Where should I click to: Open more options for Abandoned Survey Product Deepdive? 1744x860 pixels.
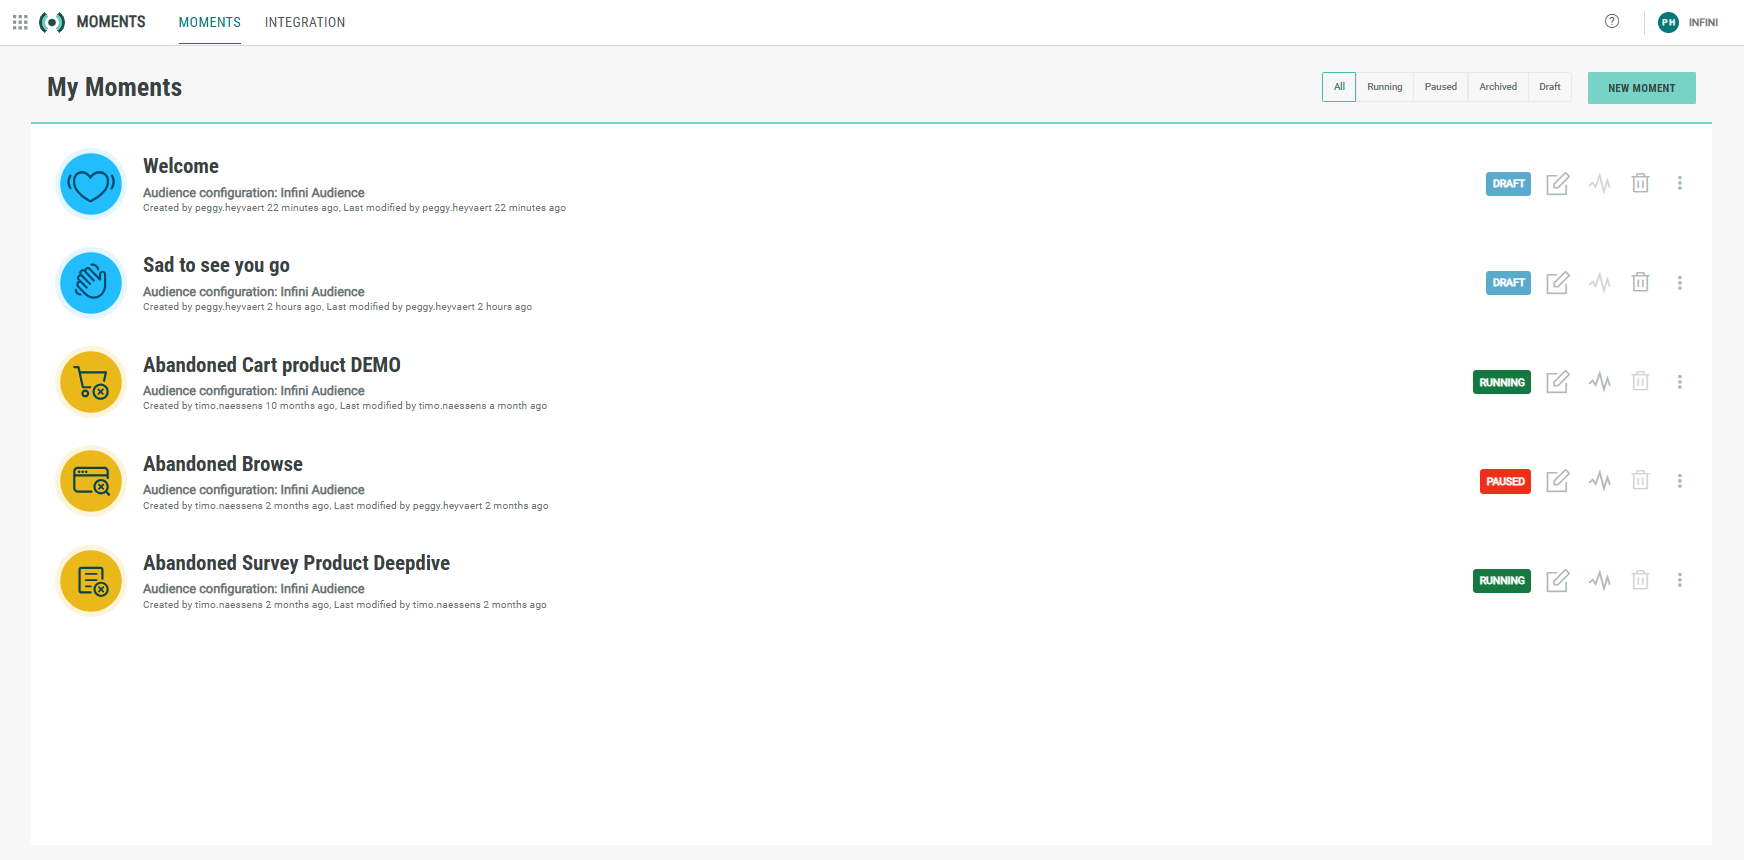[x=1679, y=581]
